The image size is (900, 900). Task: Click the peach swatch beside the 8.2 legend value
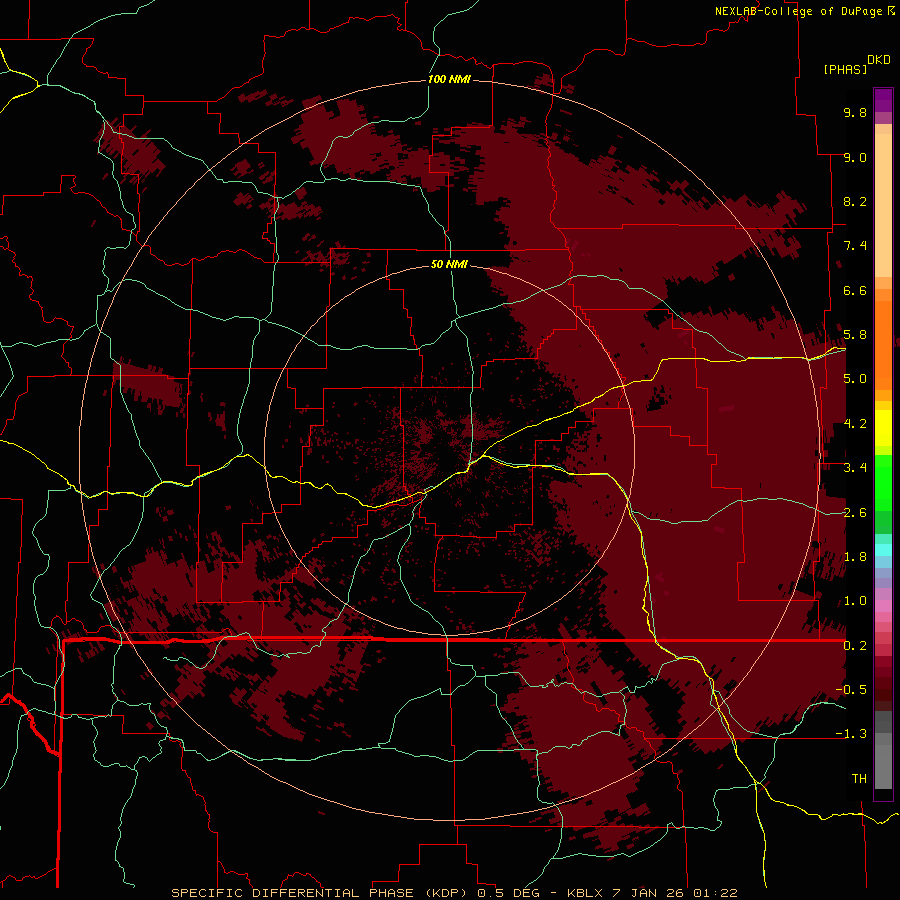[x=883, y=205]
